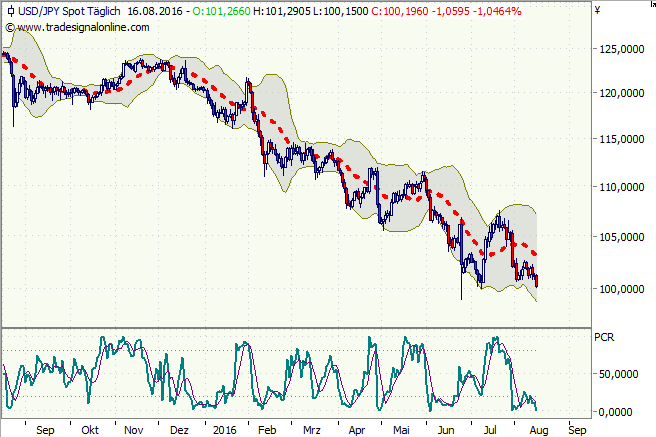Select the close value C:100,1960
The width and height of the screenshot is (656, 437).
tap(400, 11)
